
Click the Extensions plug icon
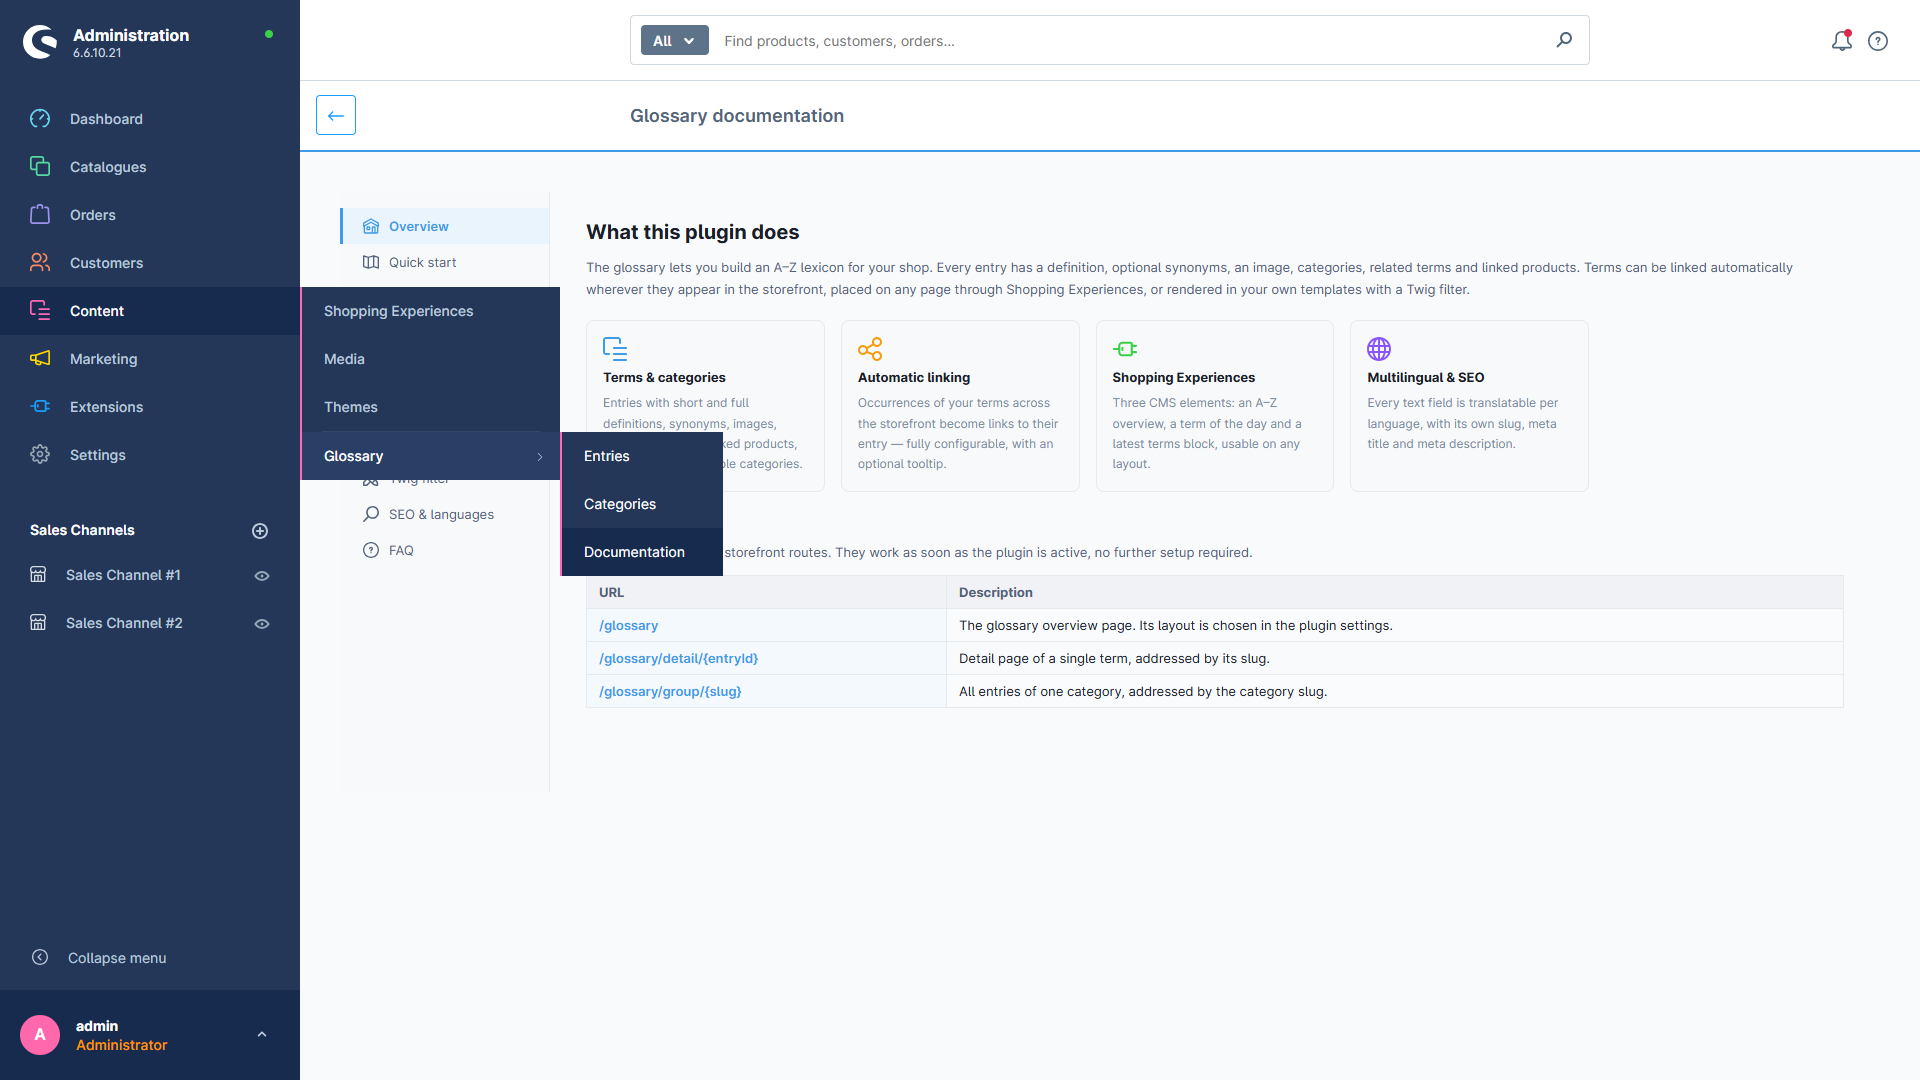click(40, 407)
